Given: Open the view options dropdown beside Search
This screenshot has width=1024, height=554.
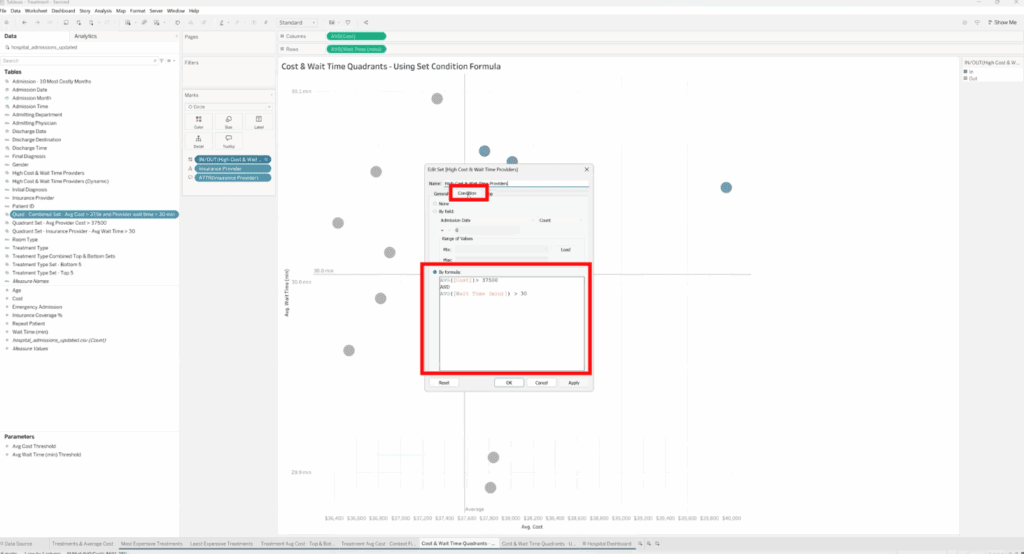Looking at the screenshot, I should pyautogui.click(x=171, y=61).
